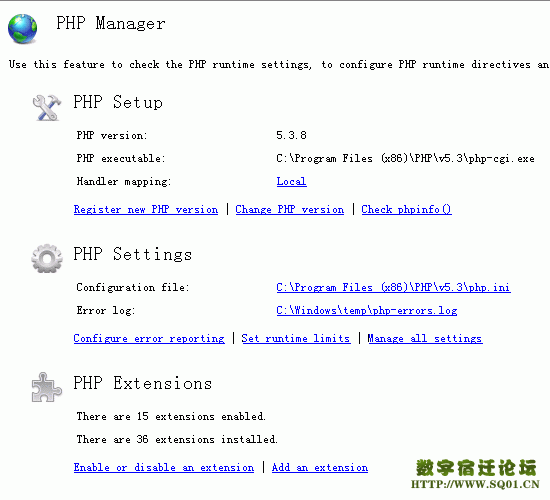Open the Local handler mapping link
550x500 pixels.
[291, 181]
